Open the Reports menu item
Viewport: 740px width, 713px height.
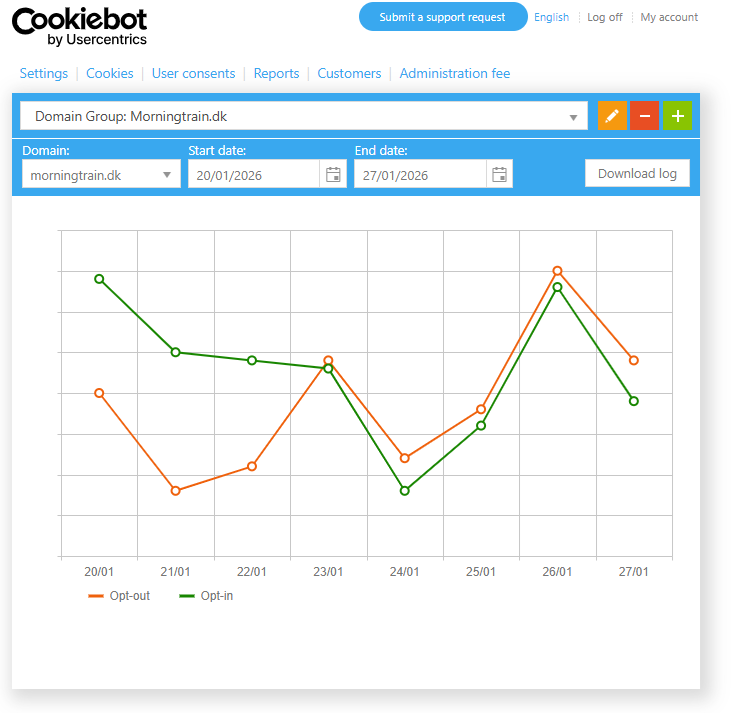click(x=276, y=73)
